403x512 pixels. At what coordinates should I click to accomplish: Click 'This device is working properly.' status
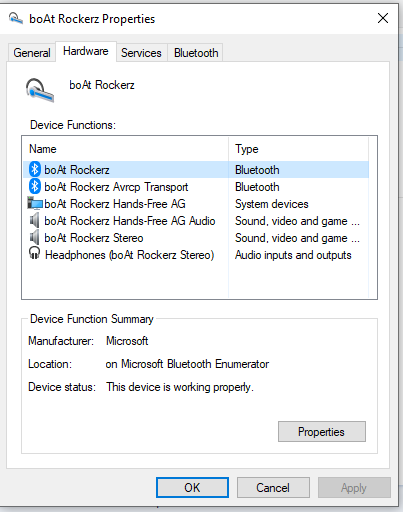tap(180, 387)
